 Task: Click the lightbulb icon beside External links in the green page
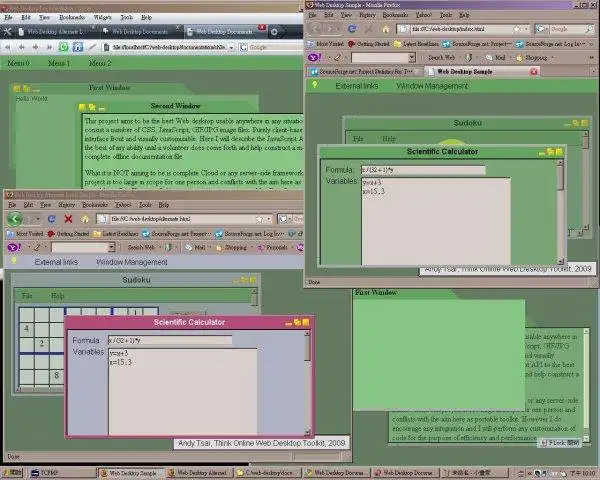click(x=315, y=85)
